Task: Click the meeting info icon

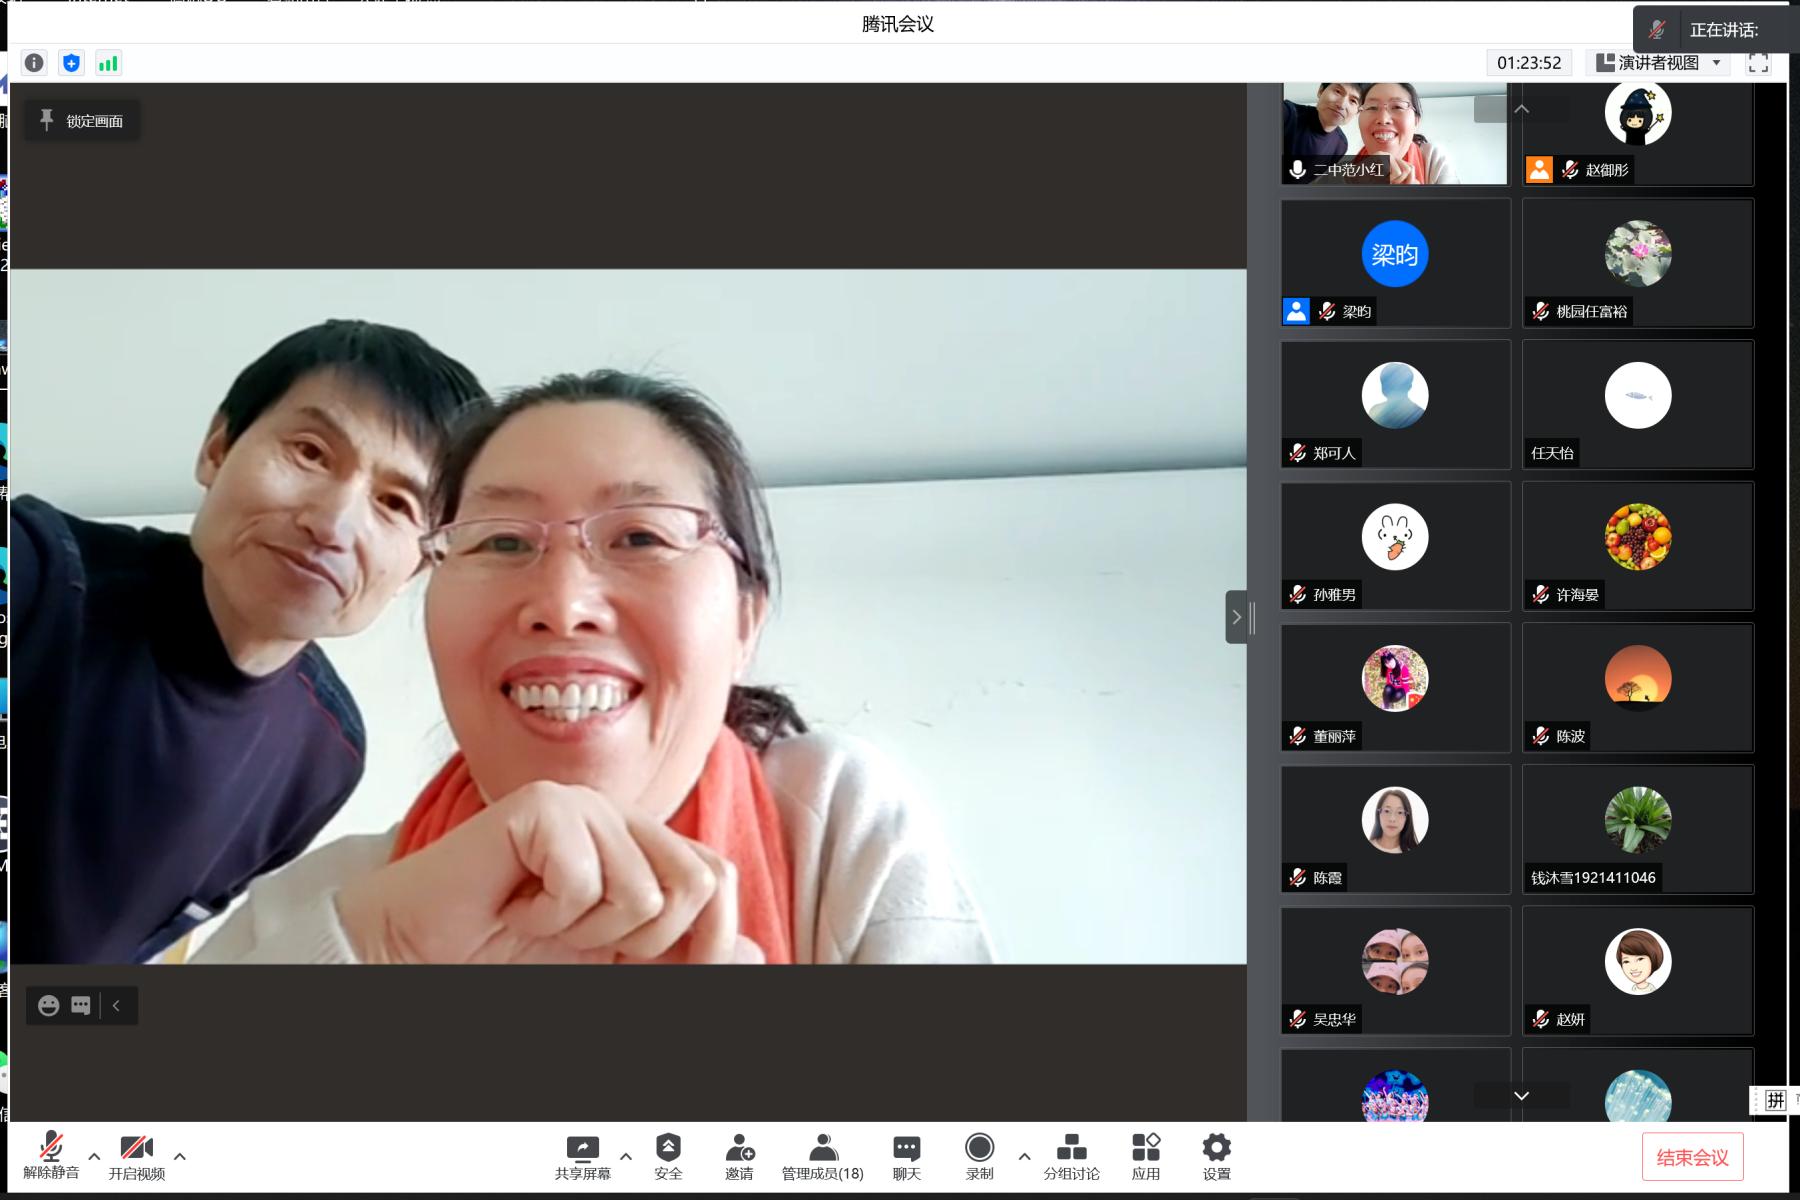Action: point(34,63)
